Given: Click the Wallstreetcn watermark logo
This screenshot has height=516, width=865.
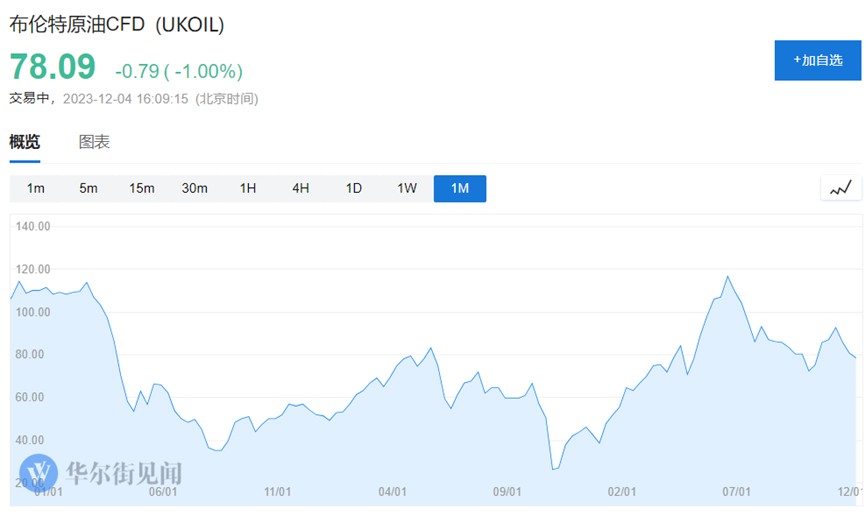Looking at the screenshot, I should click(x=41, y=470).
